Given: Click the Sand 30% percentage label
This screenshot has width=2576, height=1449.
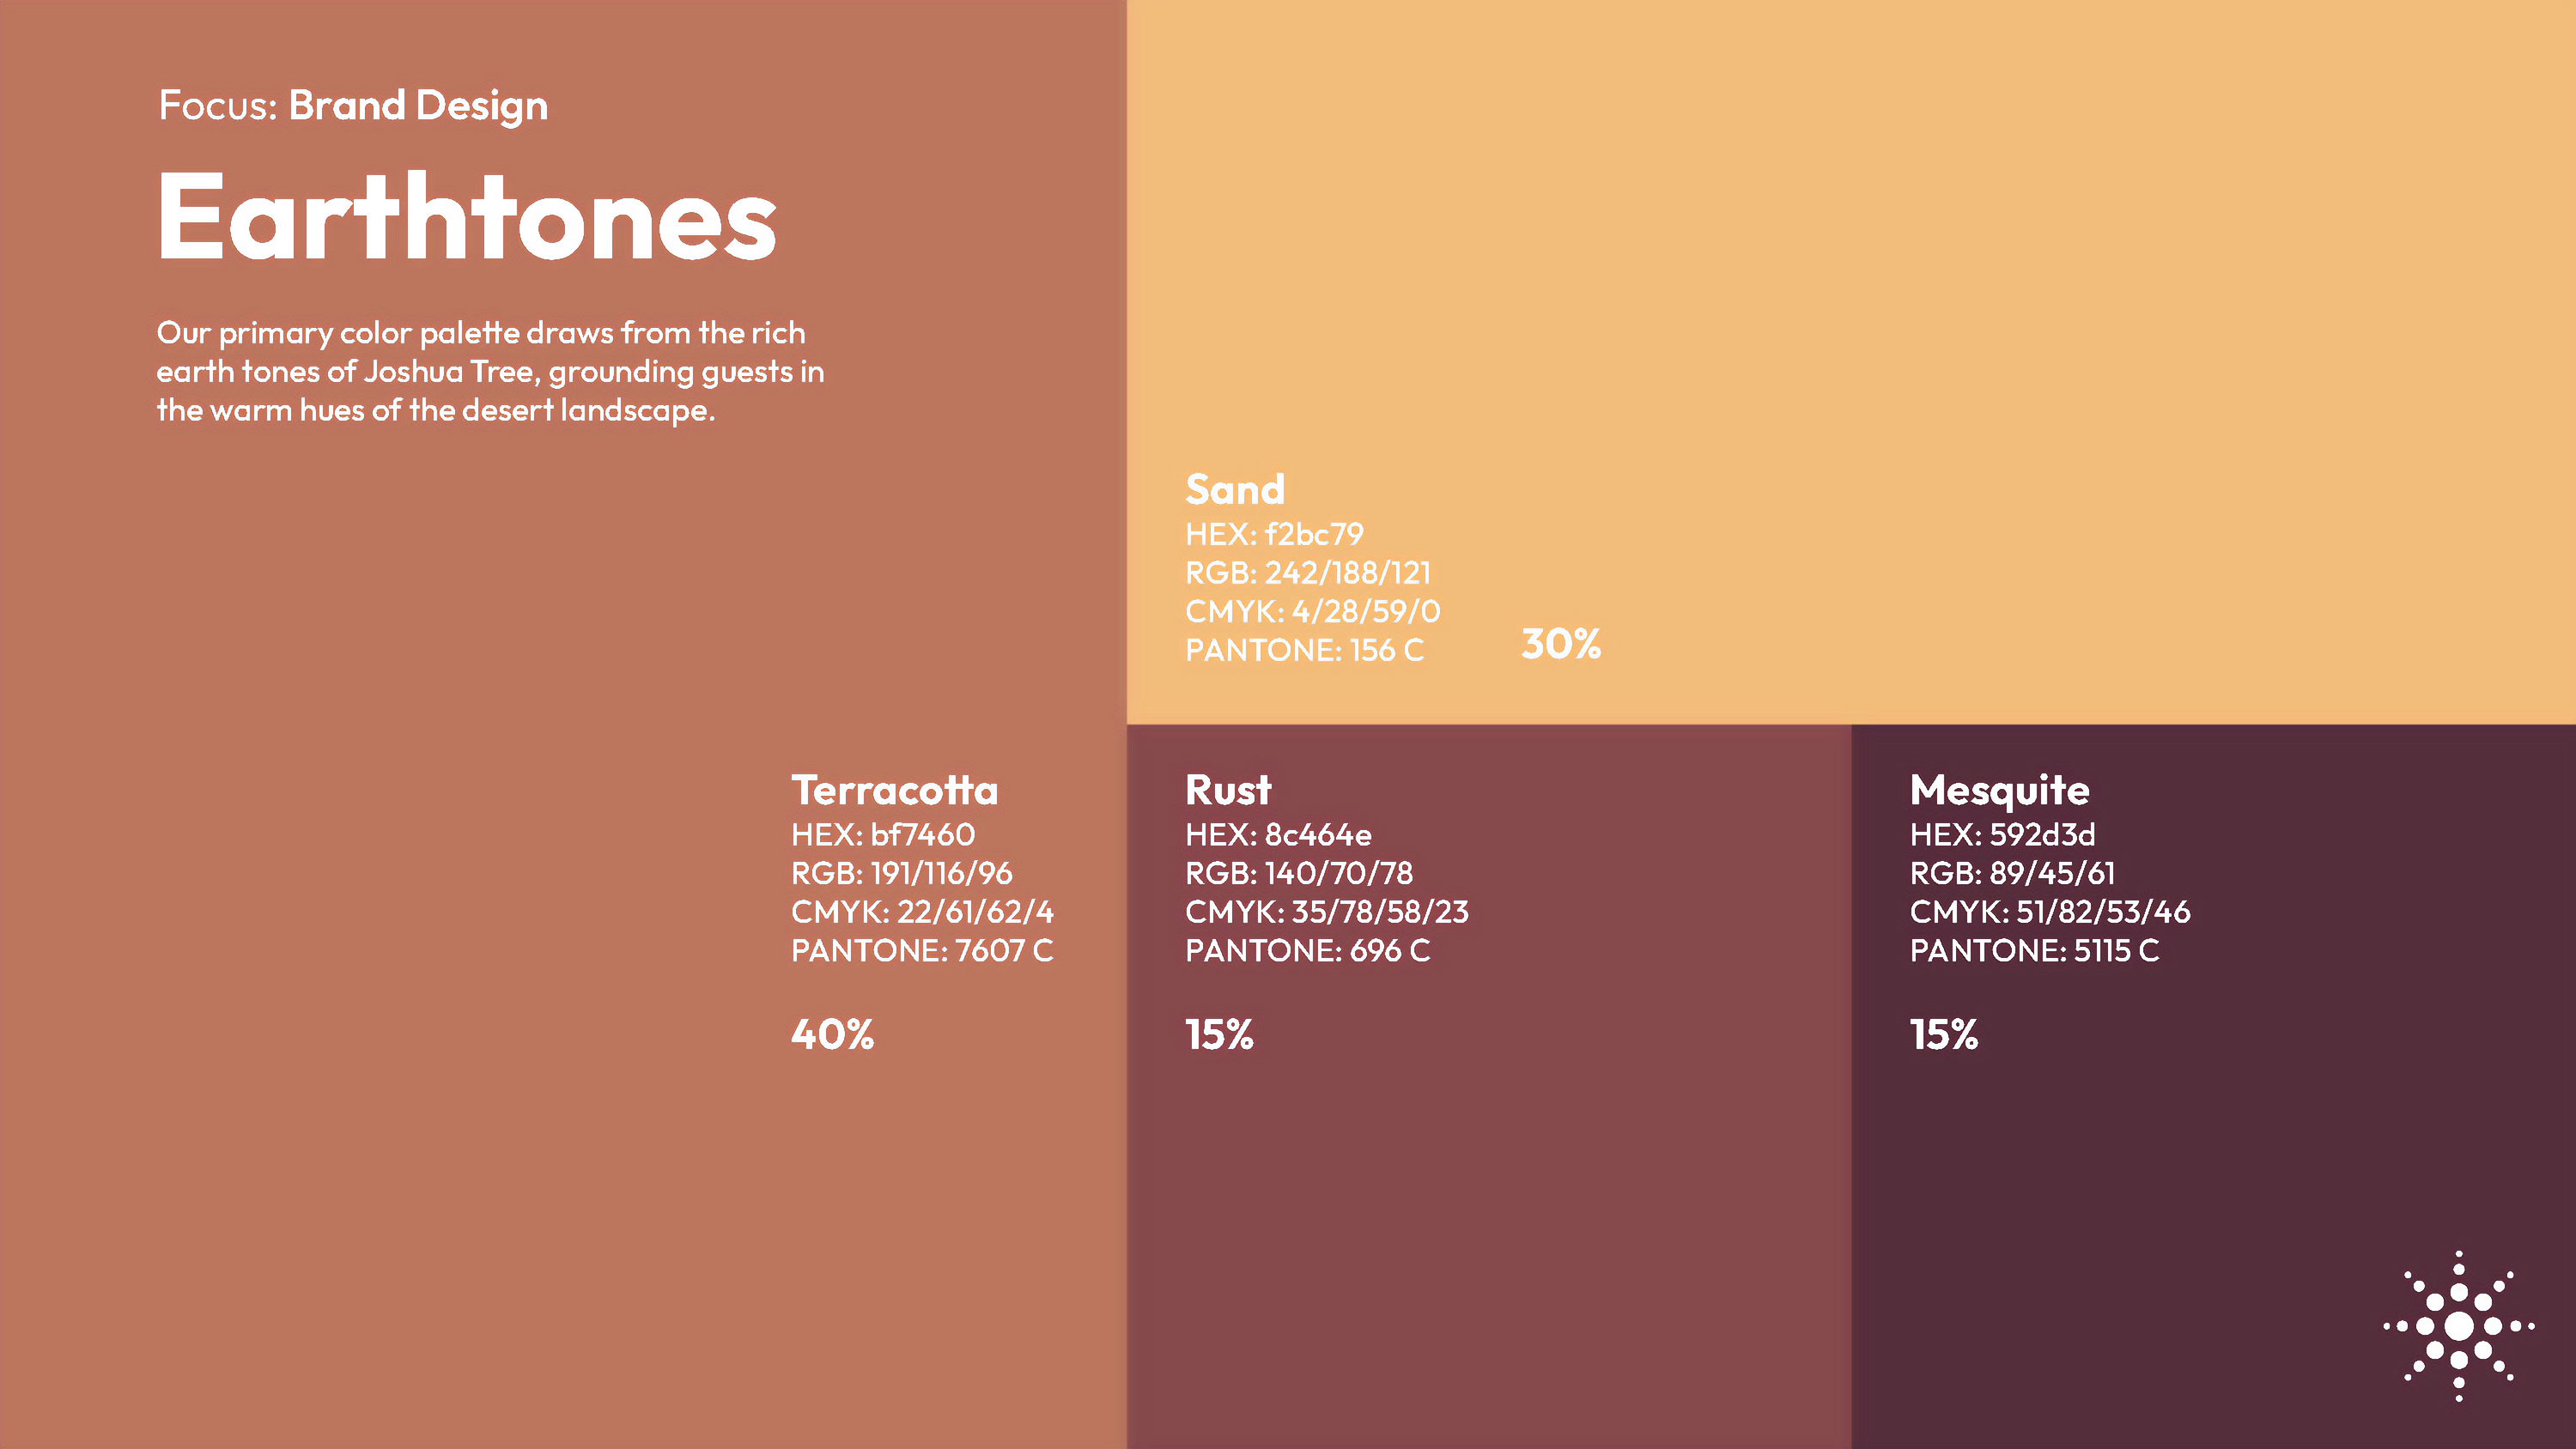Looking at the screenshot, I should [x=1561, y=644].
